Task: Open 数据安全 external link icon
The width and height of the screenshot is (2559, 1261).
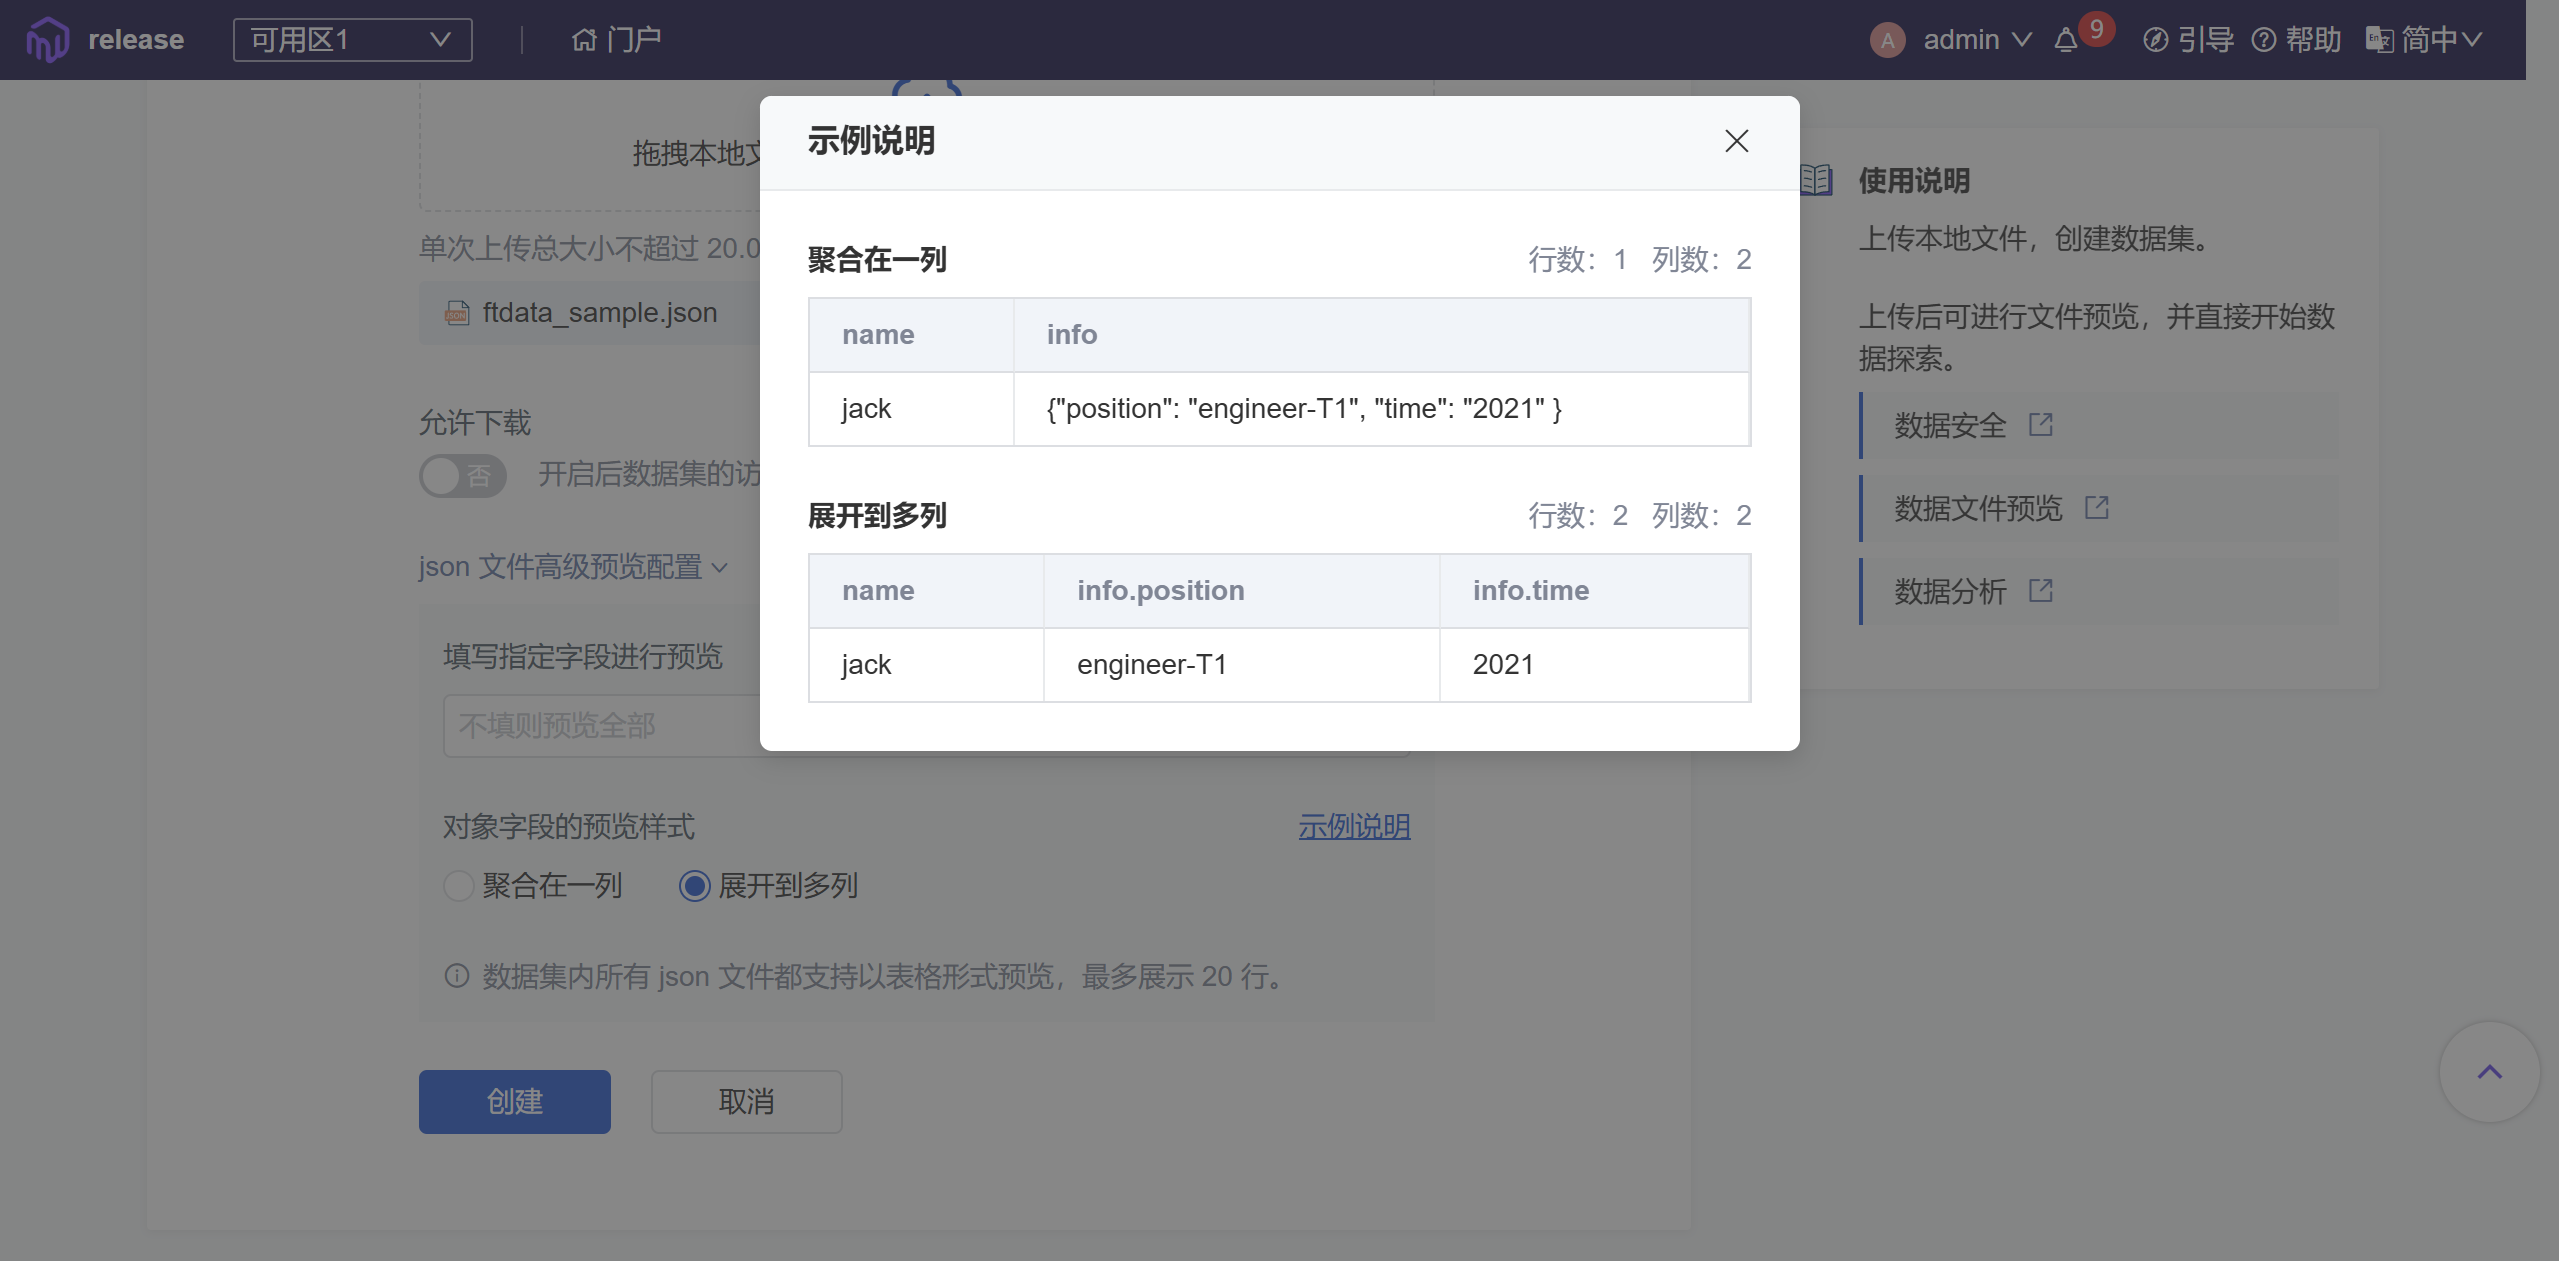Action: click(x=2040, y=425)
